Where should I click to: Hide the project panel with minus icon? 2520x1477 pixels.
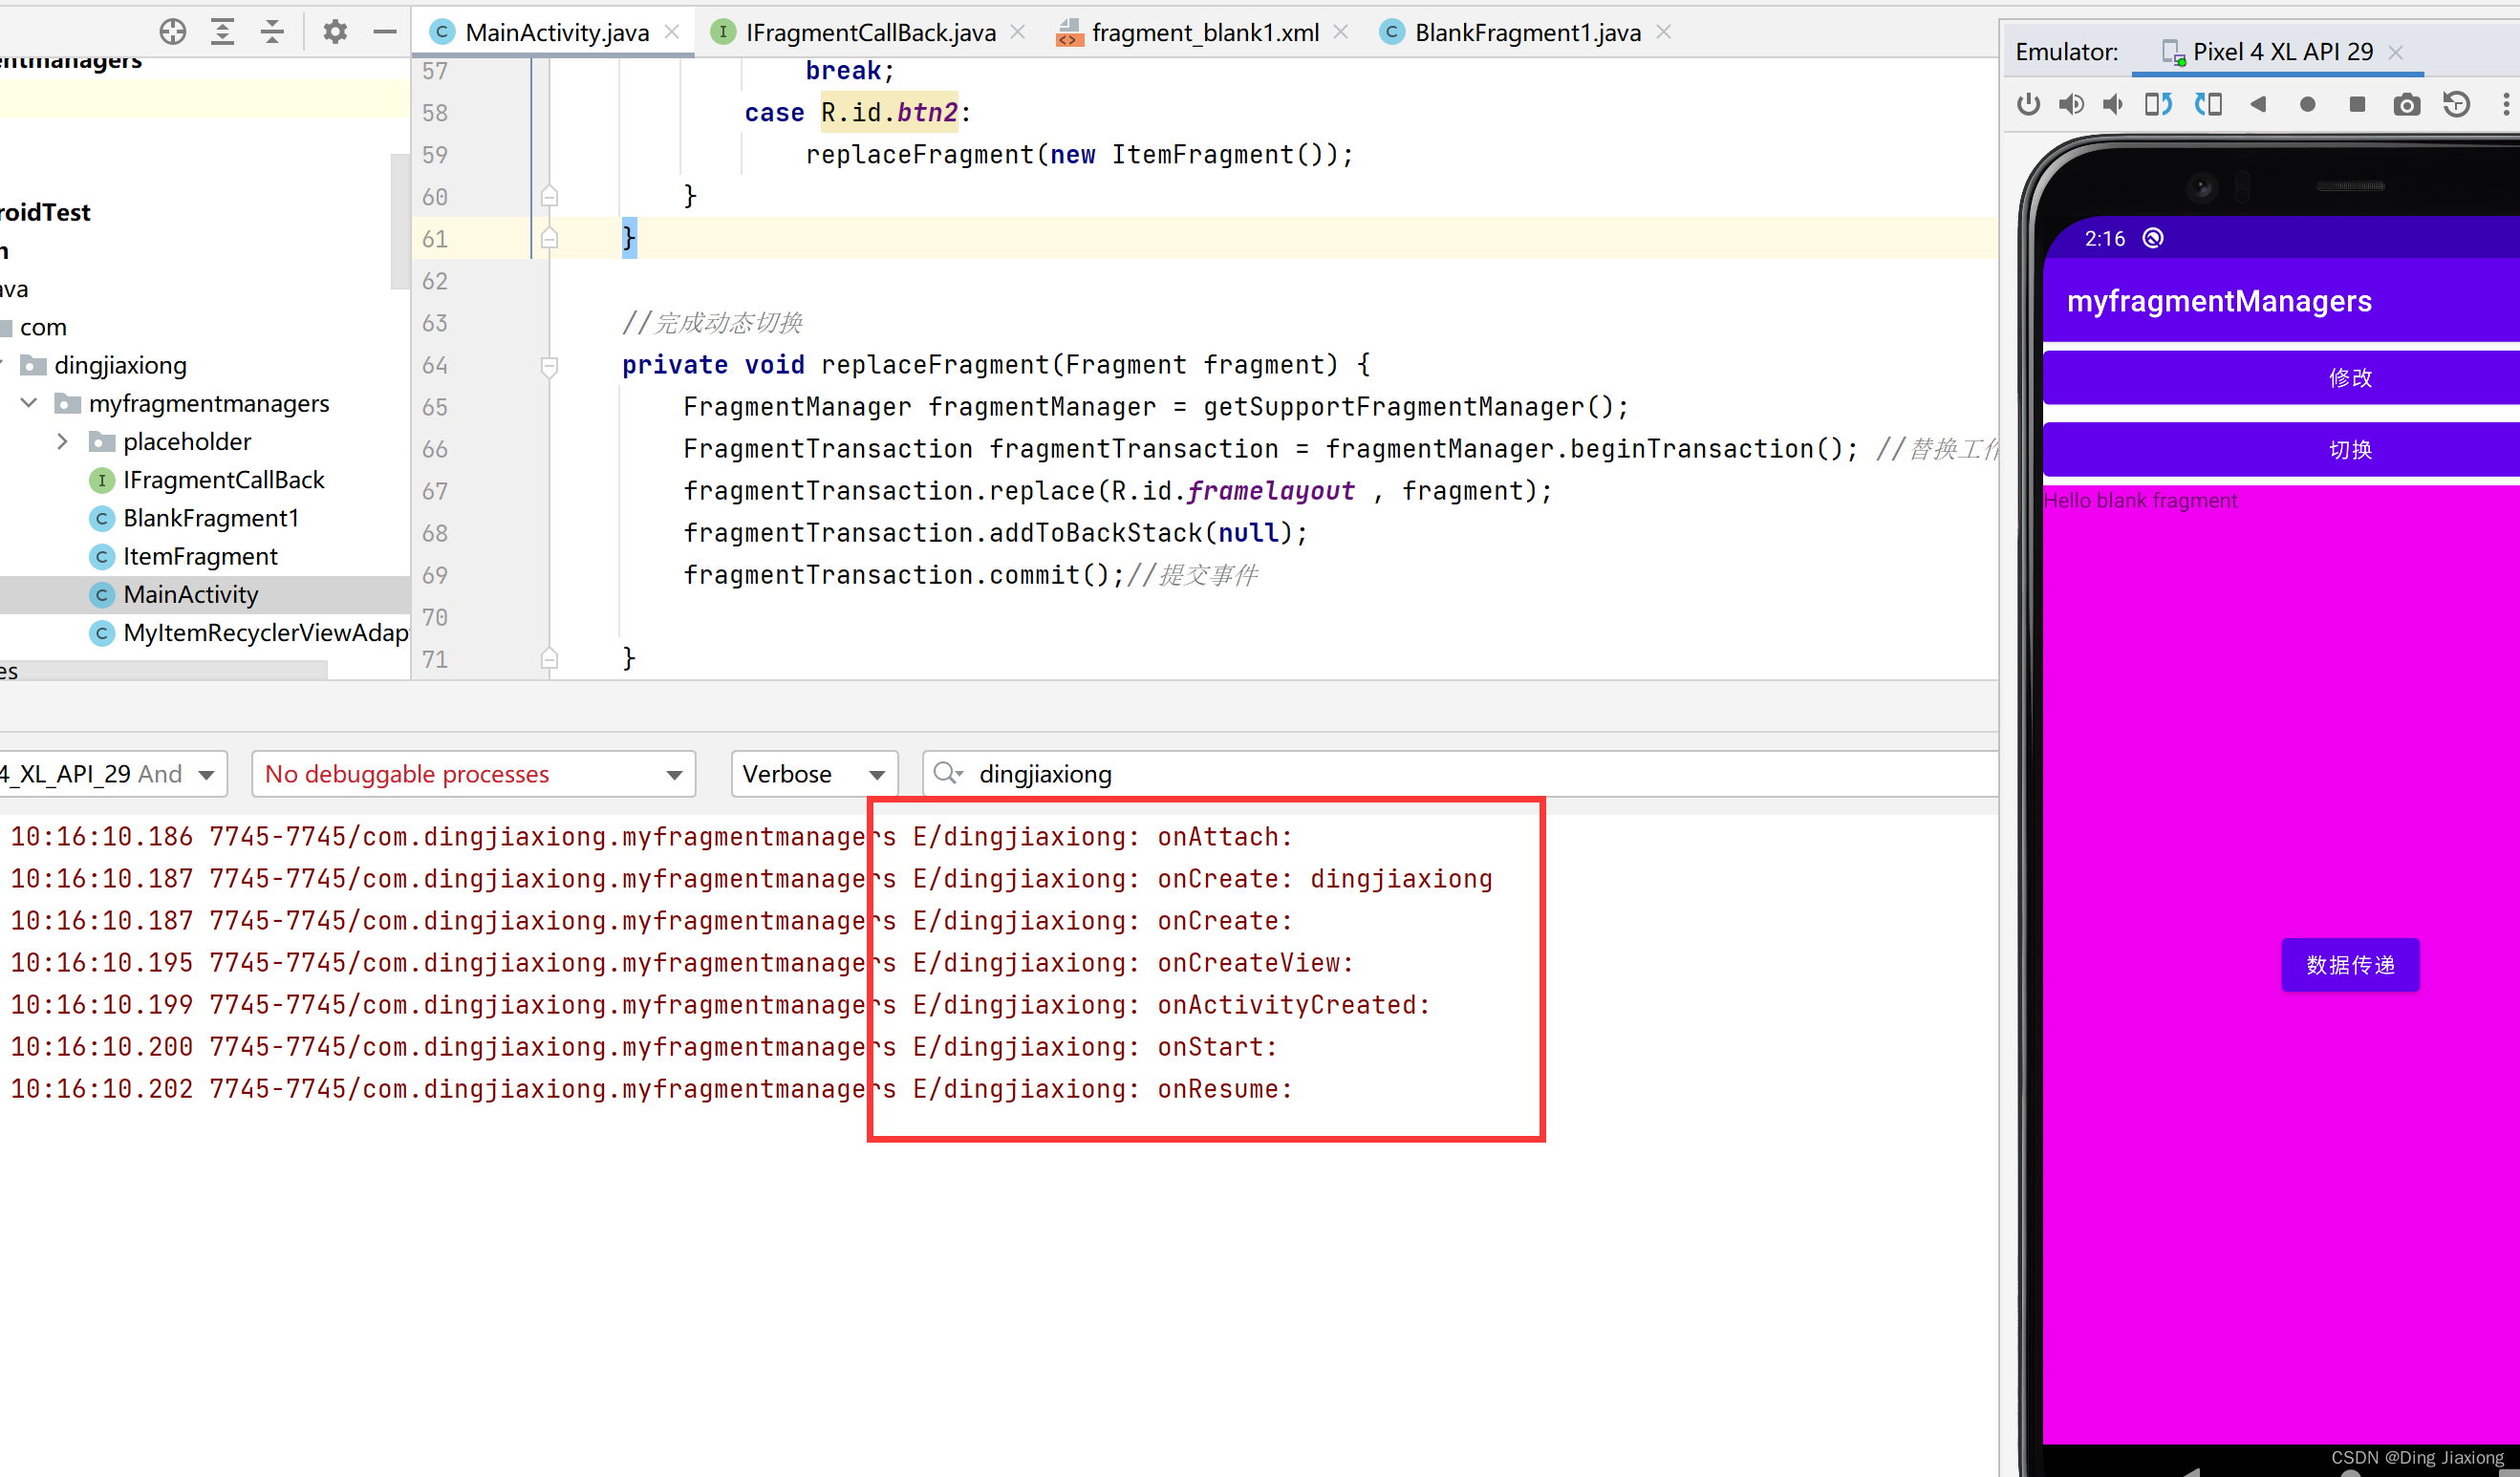point(385,32)
